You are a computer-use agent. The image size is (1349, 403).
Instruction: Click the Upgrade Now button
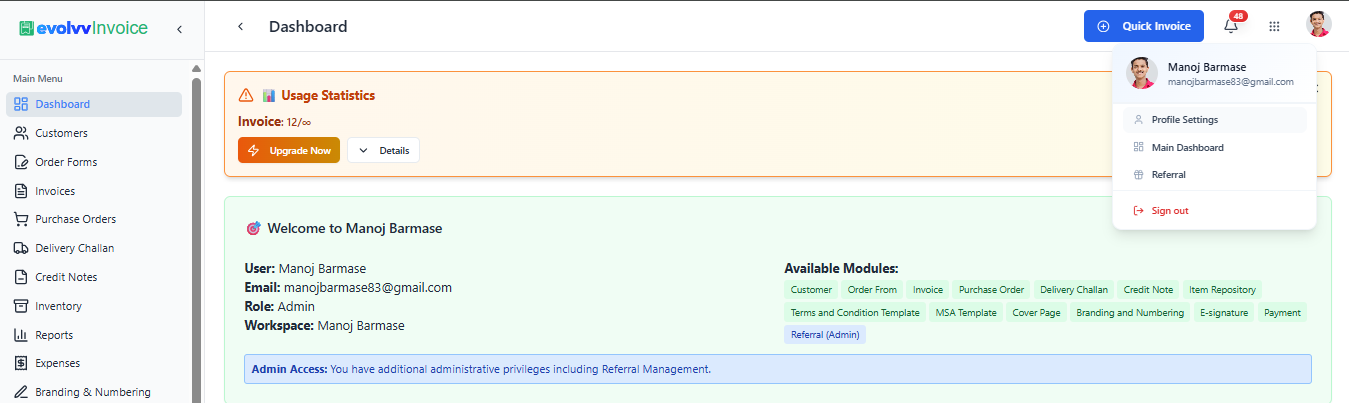(289, 150)
